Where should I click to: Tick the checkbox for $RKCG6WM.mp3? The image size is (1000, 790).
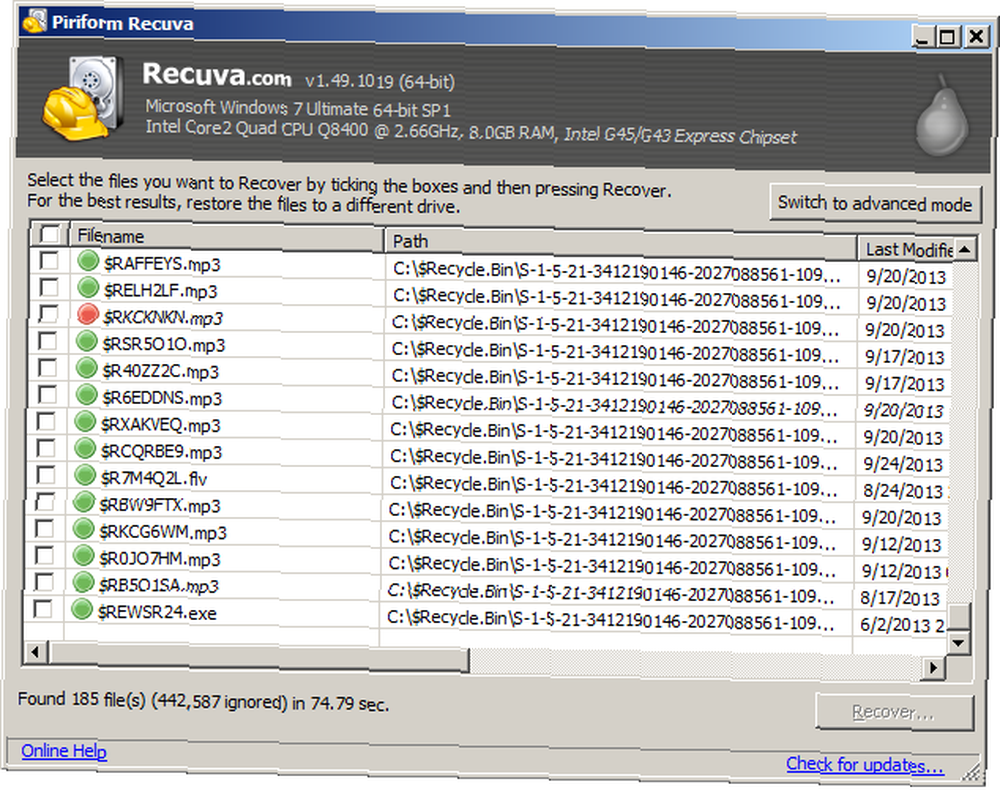(44, 529)
